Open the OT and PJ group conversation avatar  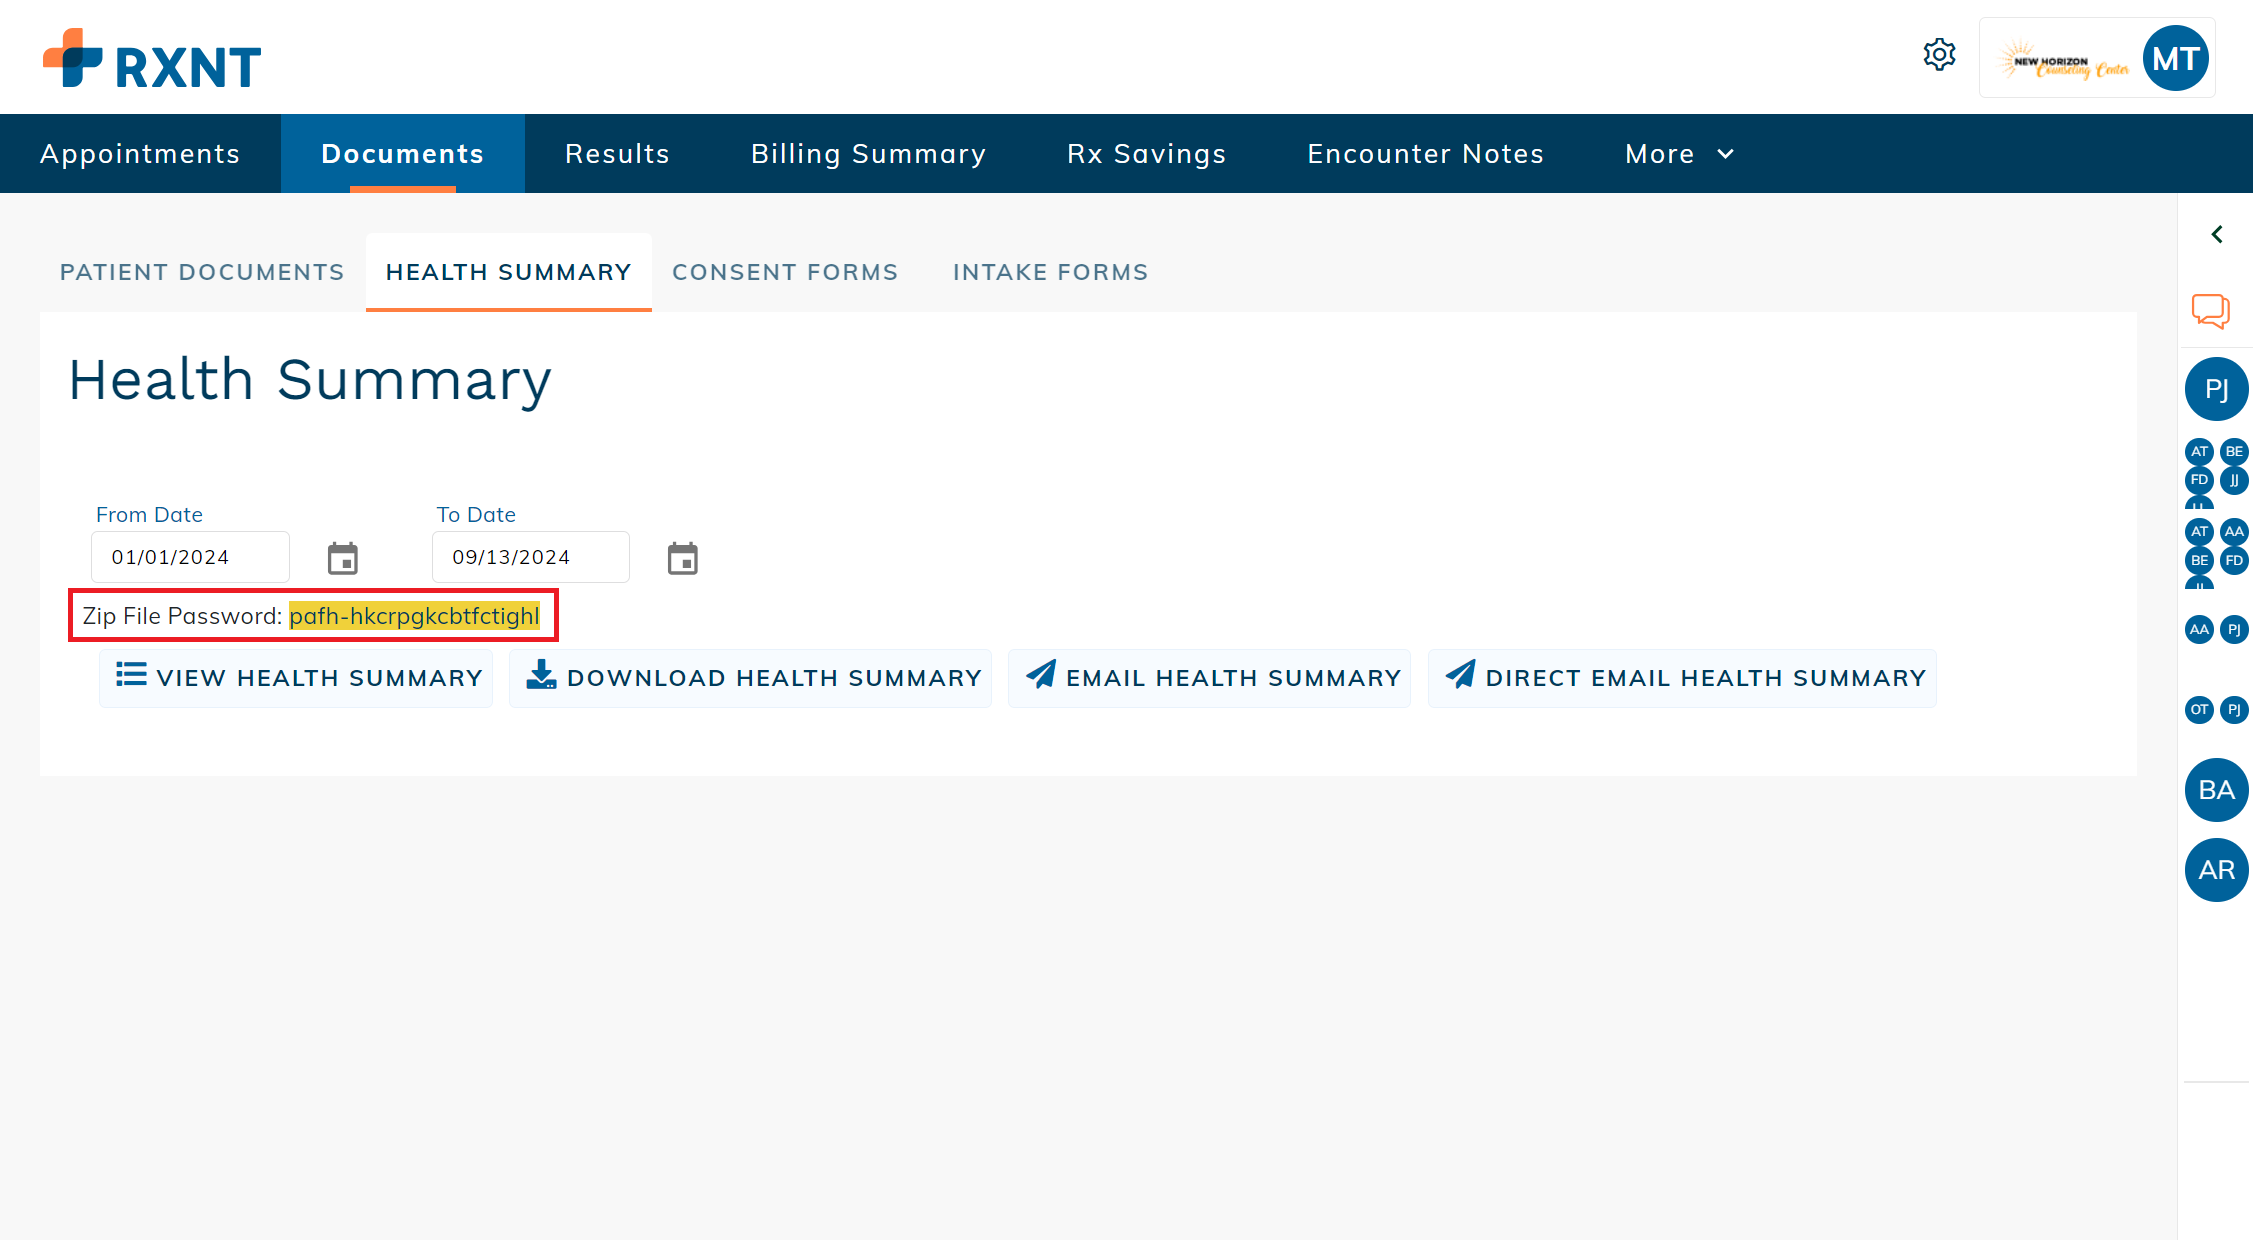[2216, 710]
